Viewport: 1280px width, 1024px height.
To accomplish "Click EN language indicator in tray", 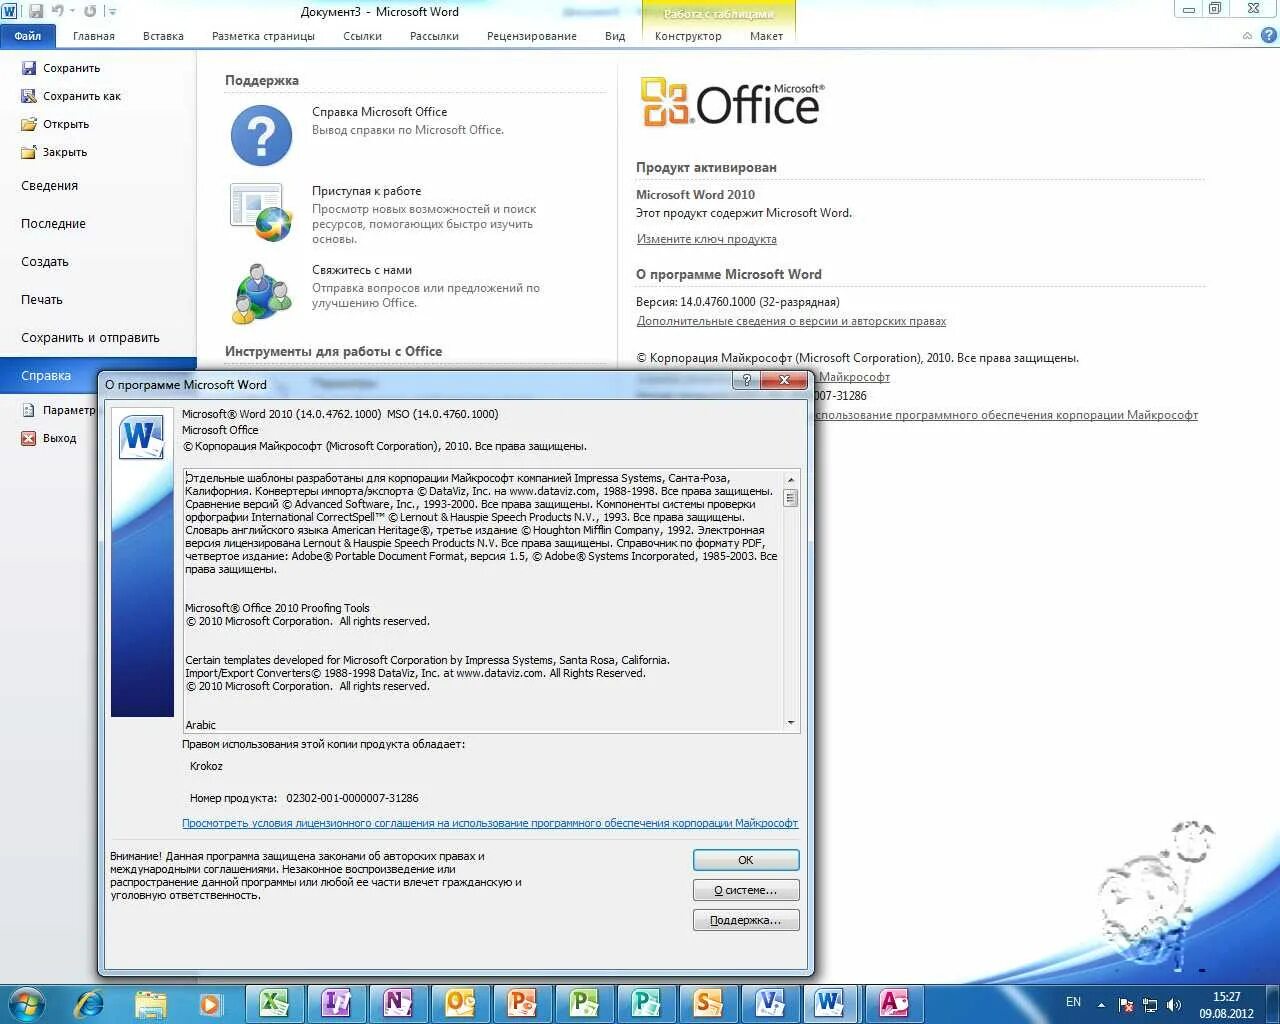I will pyautogui.click(x=1073, y=1002).
